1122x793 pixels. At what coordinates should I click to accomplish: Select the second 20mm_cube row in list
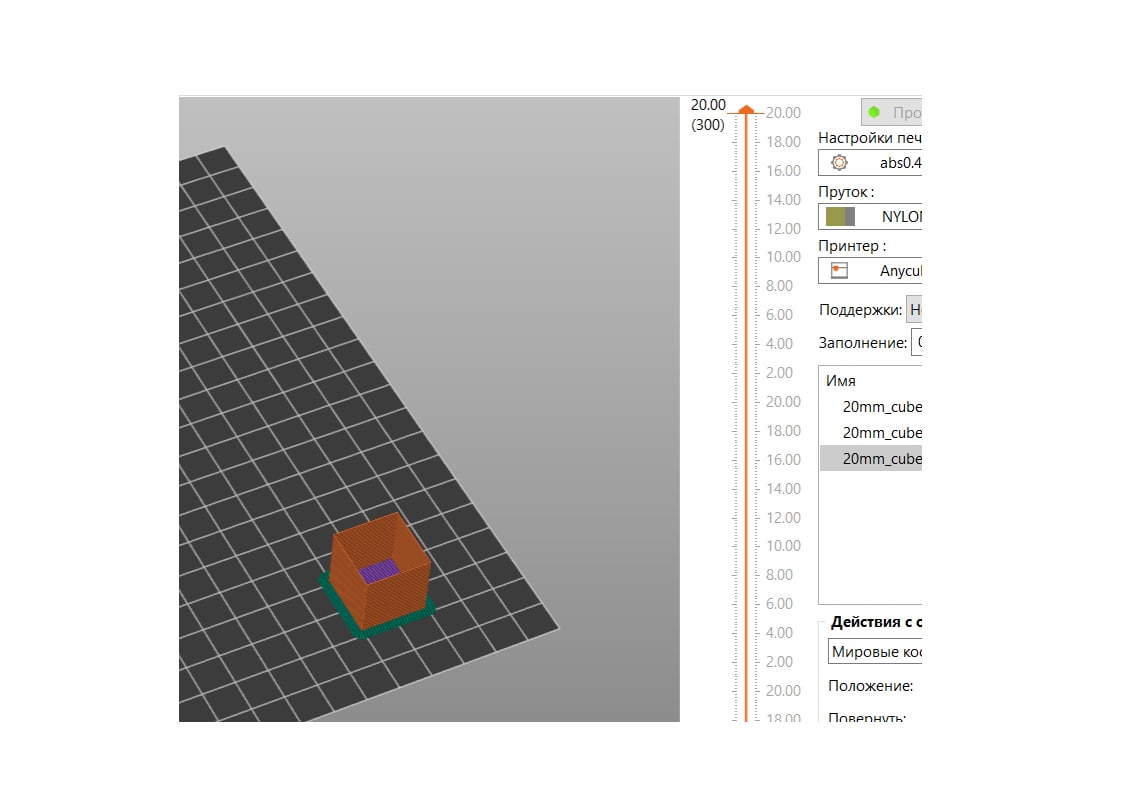click(x=871, y=432)
